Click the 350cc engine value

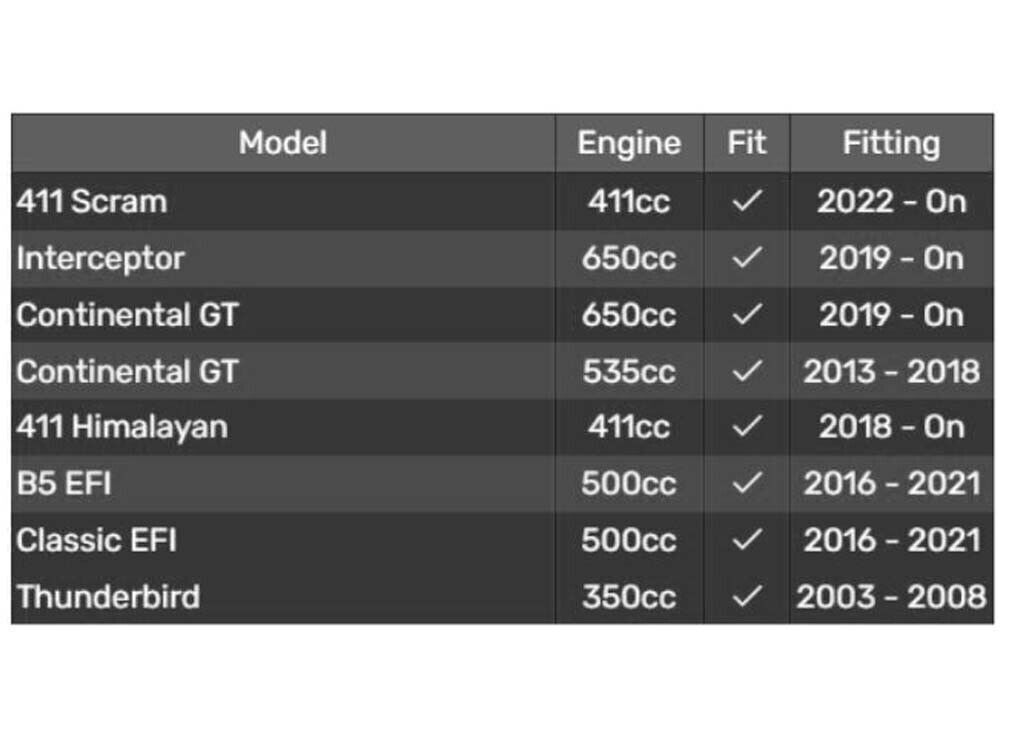629,597
